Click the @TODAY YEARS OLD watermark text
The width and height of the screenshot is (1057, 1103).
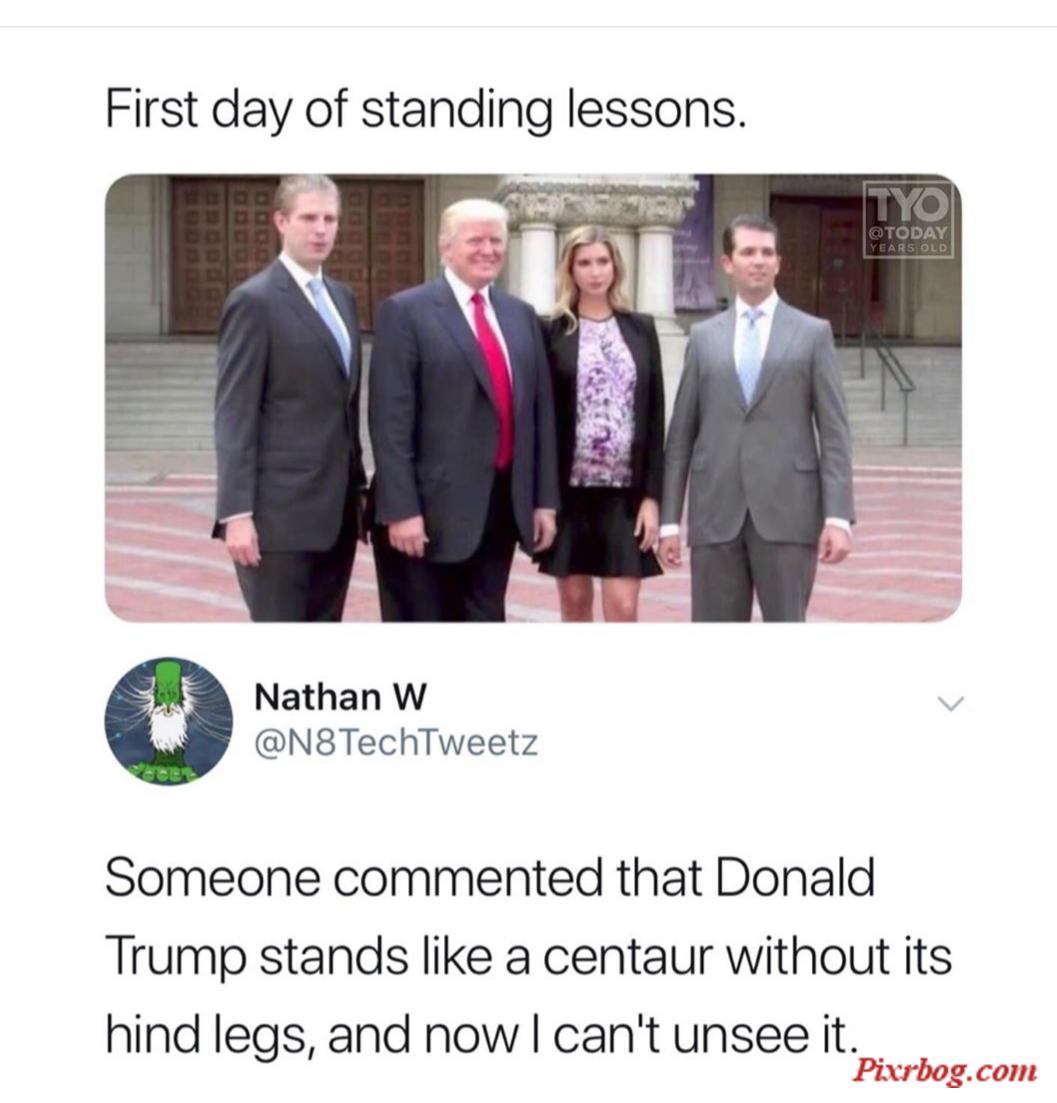(x=910, y=239)
